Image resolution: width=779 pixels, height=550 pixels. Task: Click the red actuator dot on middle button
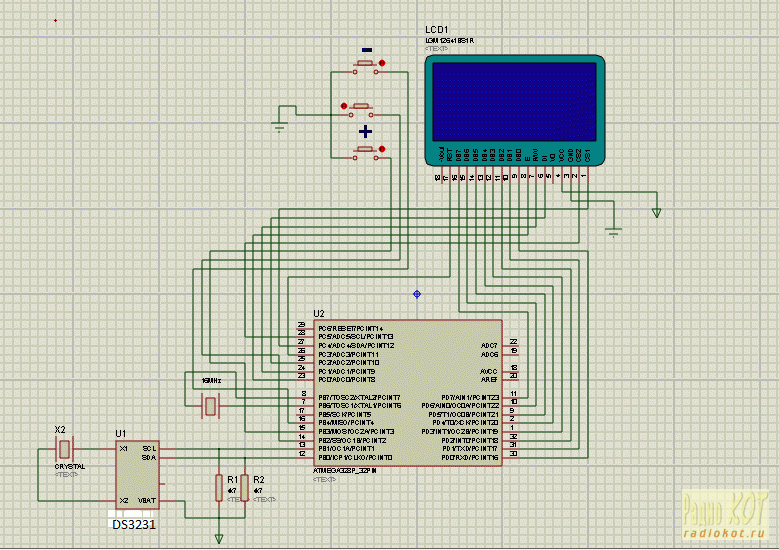click(344, 106)
